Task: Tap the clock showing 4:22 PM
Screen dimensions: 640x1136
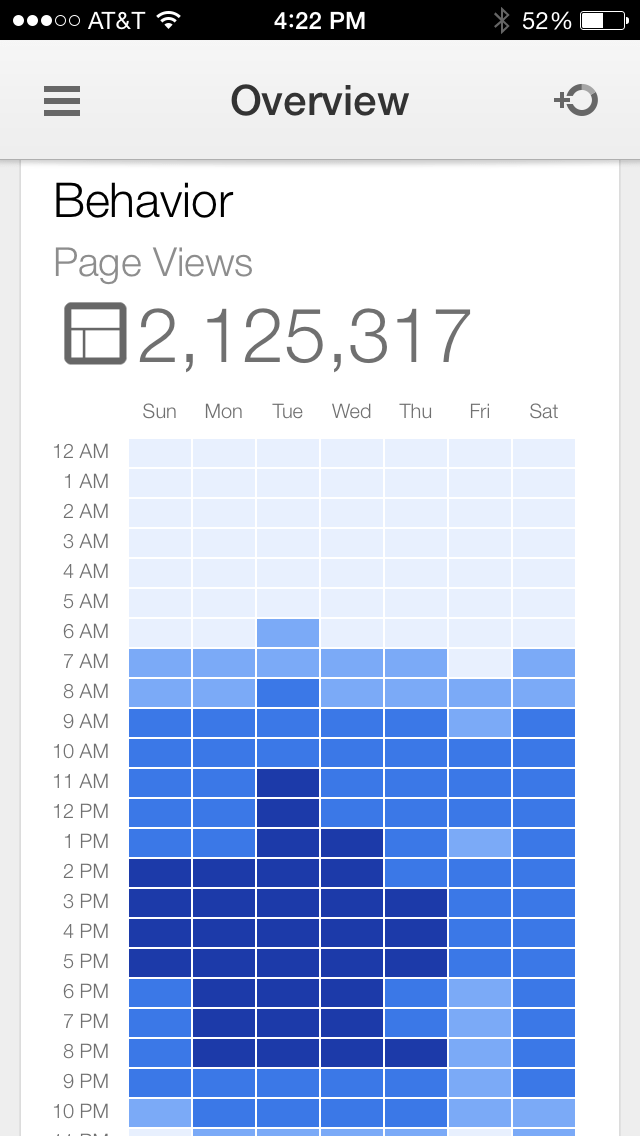Action: 320,18
